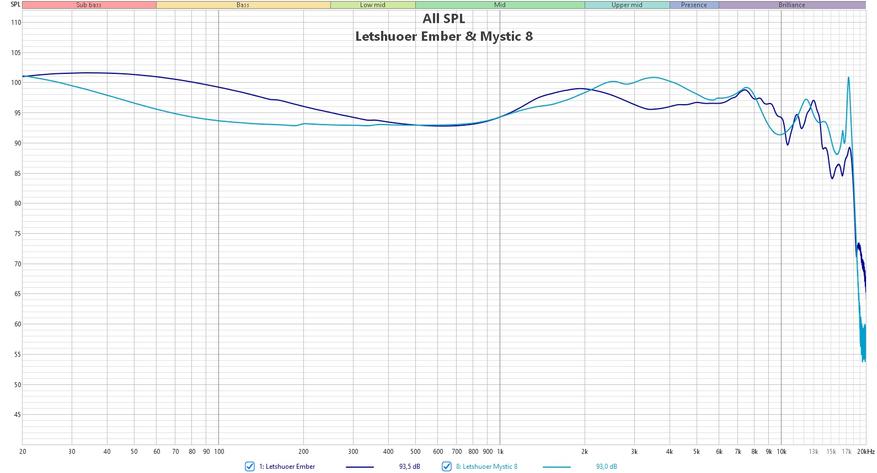
Task: Click the 500 frequency axis label
Action: coord(416,451)
